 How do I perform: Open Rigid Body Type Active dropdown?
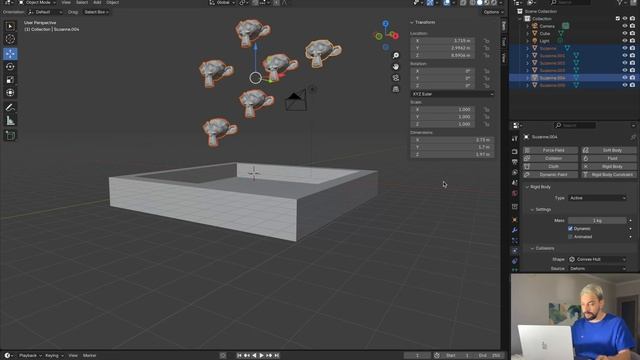(597, 198)
